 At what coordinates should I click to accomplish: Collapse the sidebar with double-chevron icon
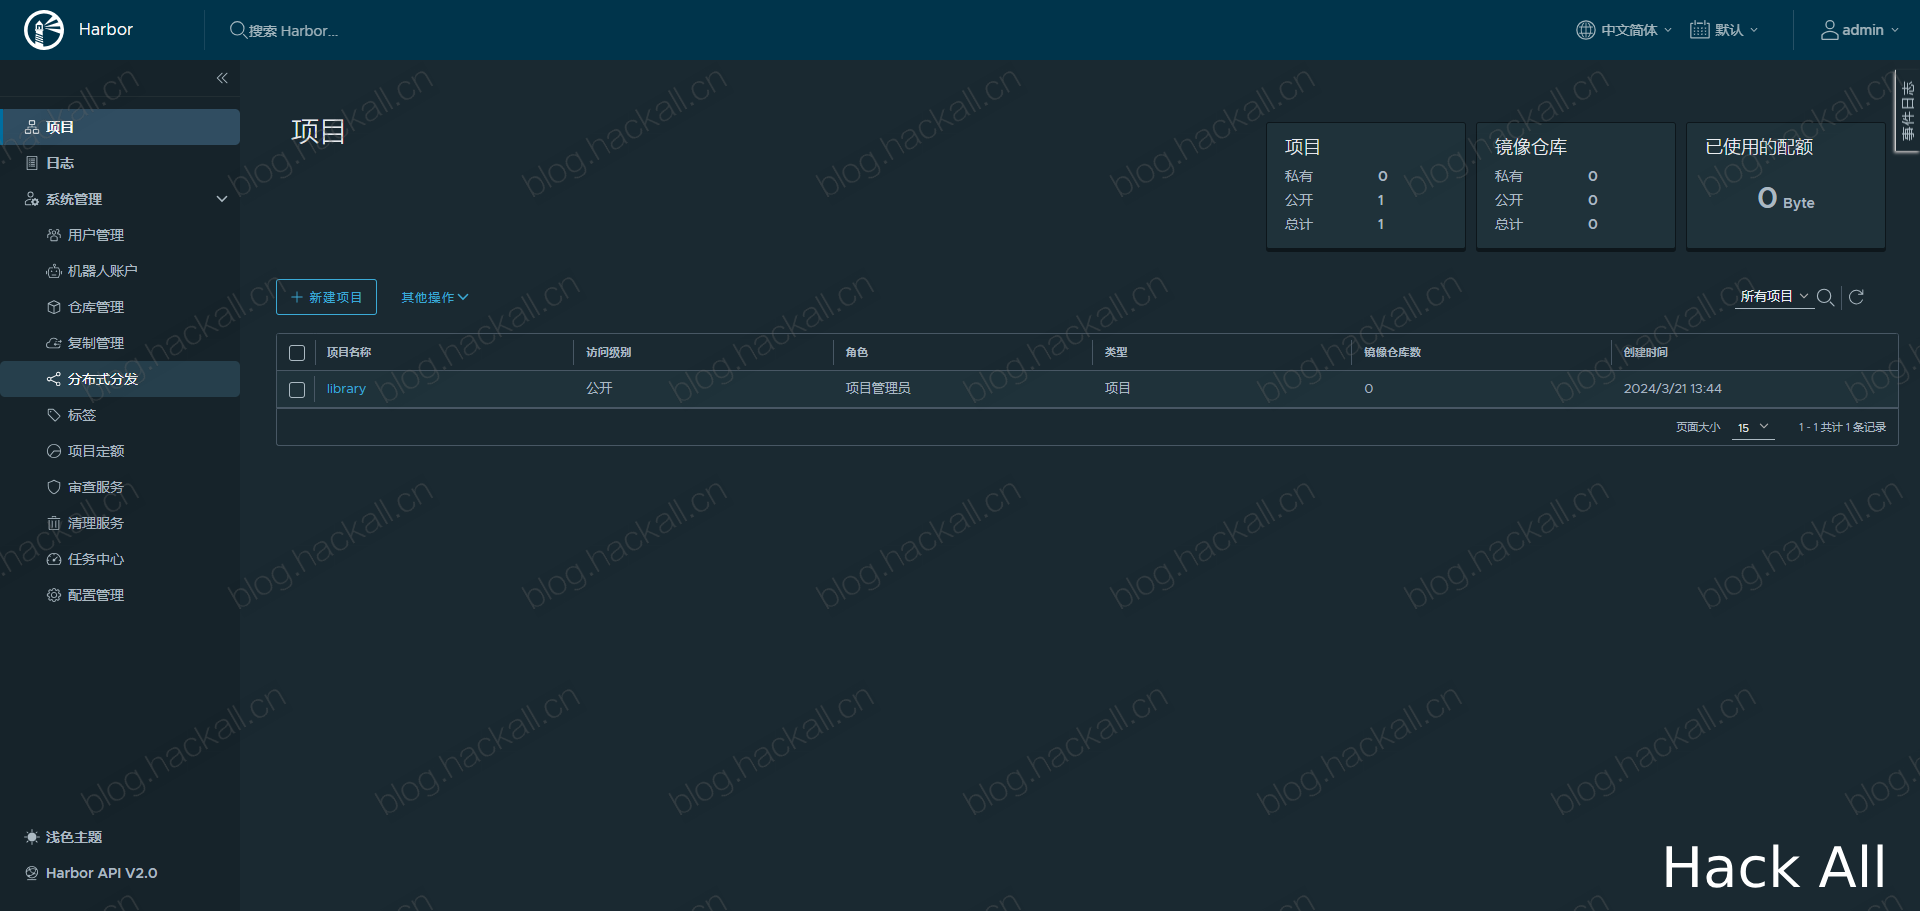222,78
